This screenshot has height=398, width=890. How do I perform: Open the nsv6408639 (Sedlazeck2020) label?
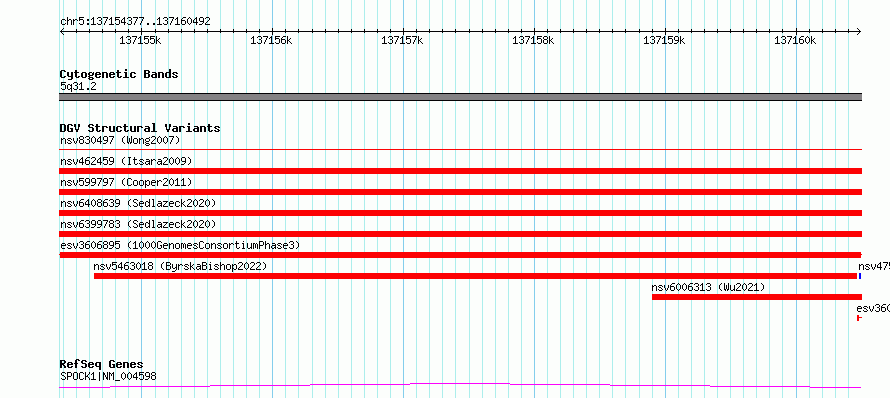point(138,203)
